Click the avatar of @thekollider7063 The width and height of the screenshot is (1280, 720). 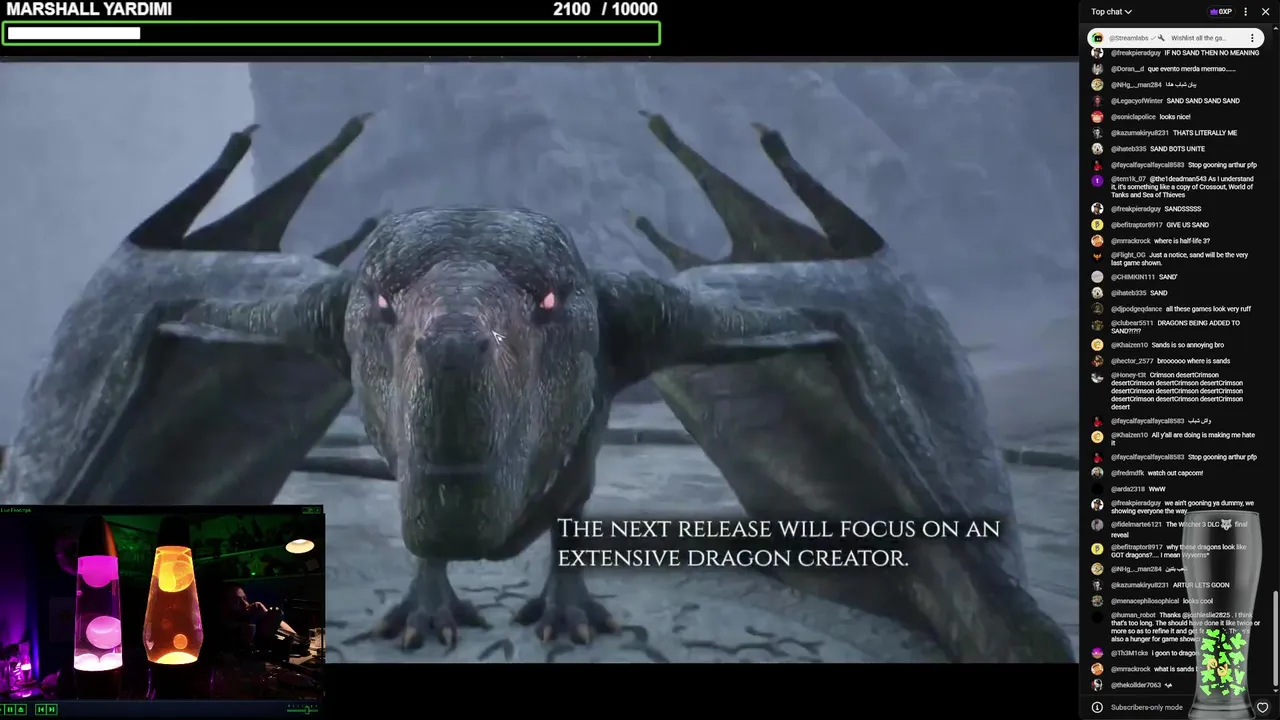(1097, 685)
